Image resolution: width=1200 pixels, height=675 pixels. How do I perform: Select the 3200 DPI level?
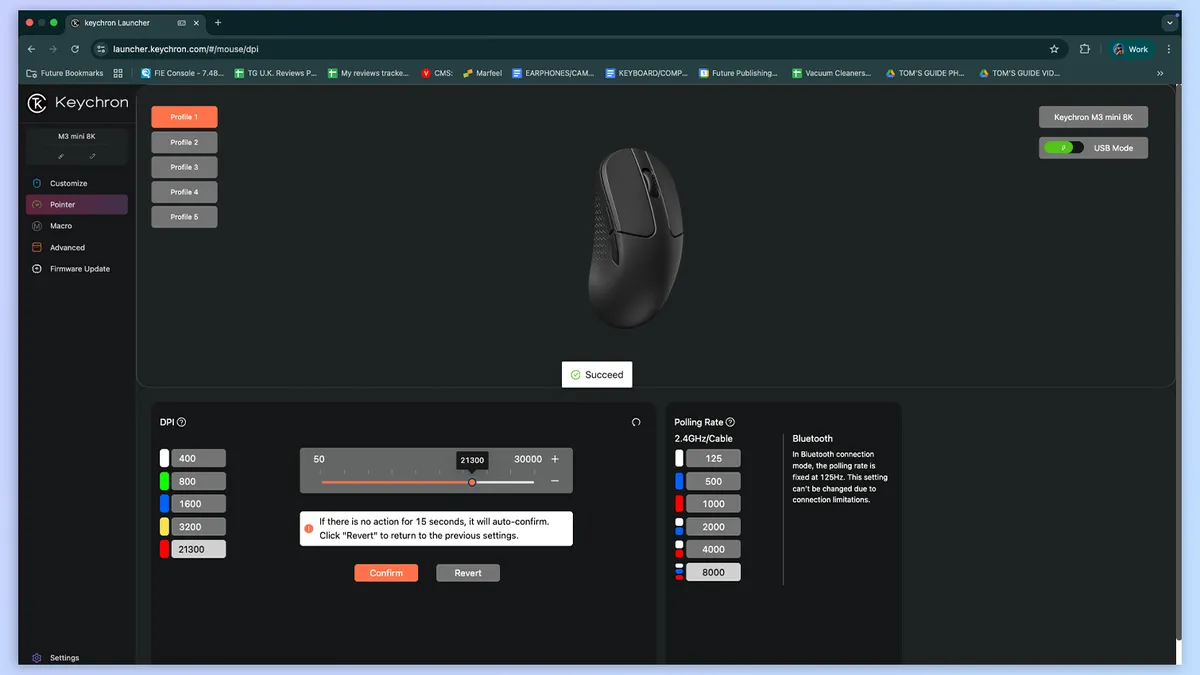pyautogui.click(x=198, y=526)
